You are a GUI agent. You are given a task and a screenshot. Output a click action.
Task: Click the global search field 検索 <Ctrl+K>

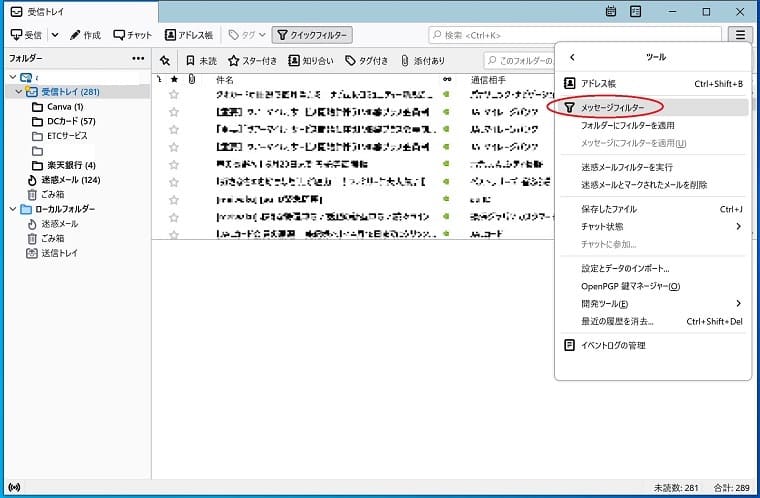[x=575, y=35]
